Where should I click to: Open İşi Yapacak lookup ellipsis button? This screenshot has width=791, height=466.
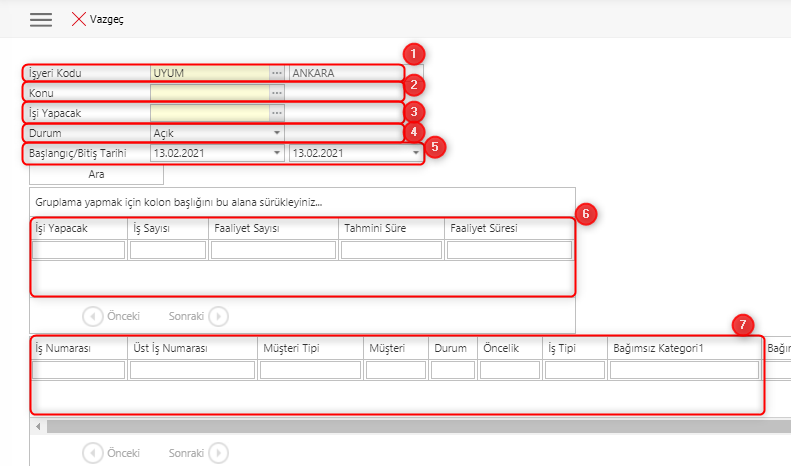(277, 113)
